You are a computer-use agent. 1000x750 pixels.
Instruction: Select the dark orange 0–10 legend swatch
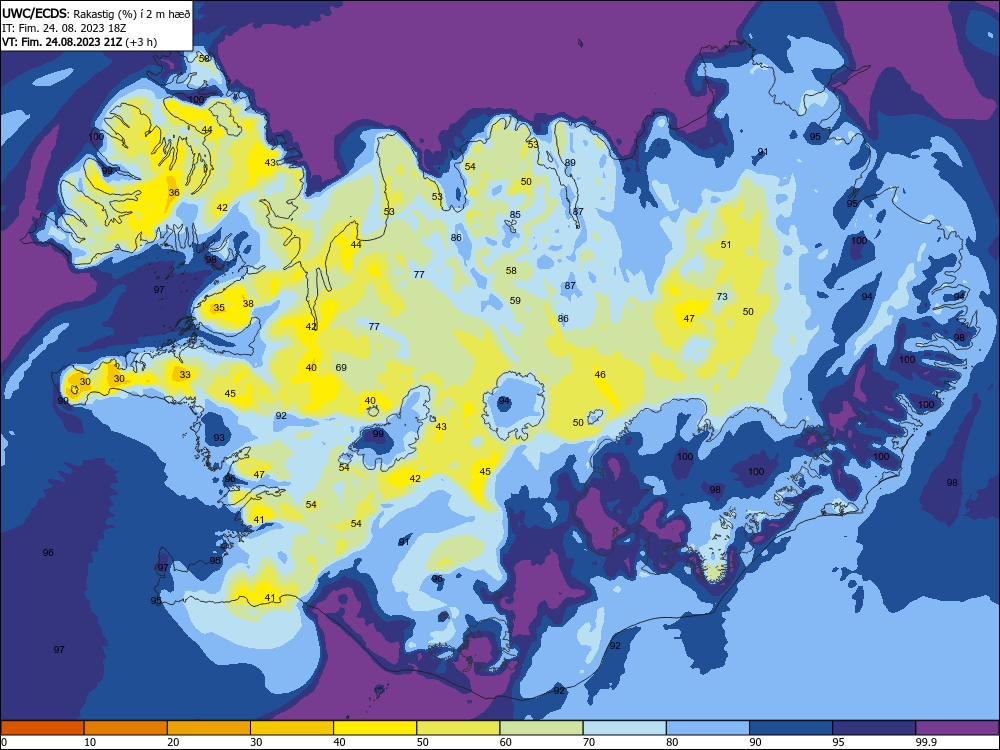click(x=42, y=728)
